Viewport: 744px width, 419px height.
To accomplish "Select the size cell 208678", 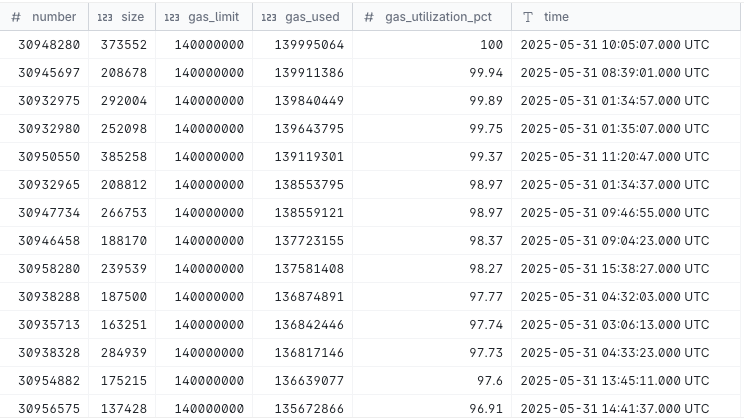I will (x=122, y=73).
